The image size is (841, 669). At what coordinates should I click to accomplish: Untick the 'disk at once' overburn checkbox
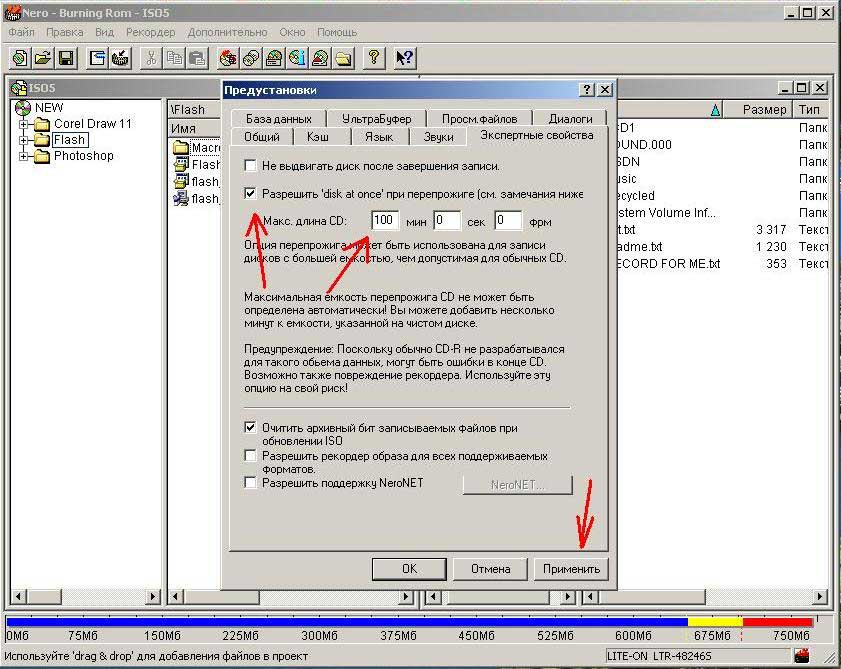[250, 193]
